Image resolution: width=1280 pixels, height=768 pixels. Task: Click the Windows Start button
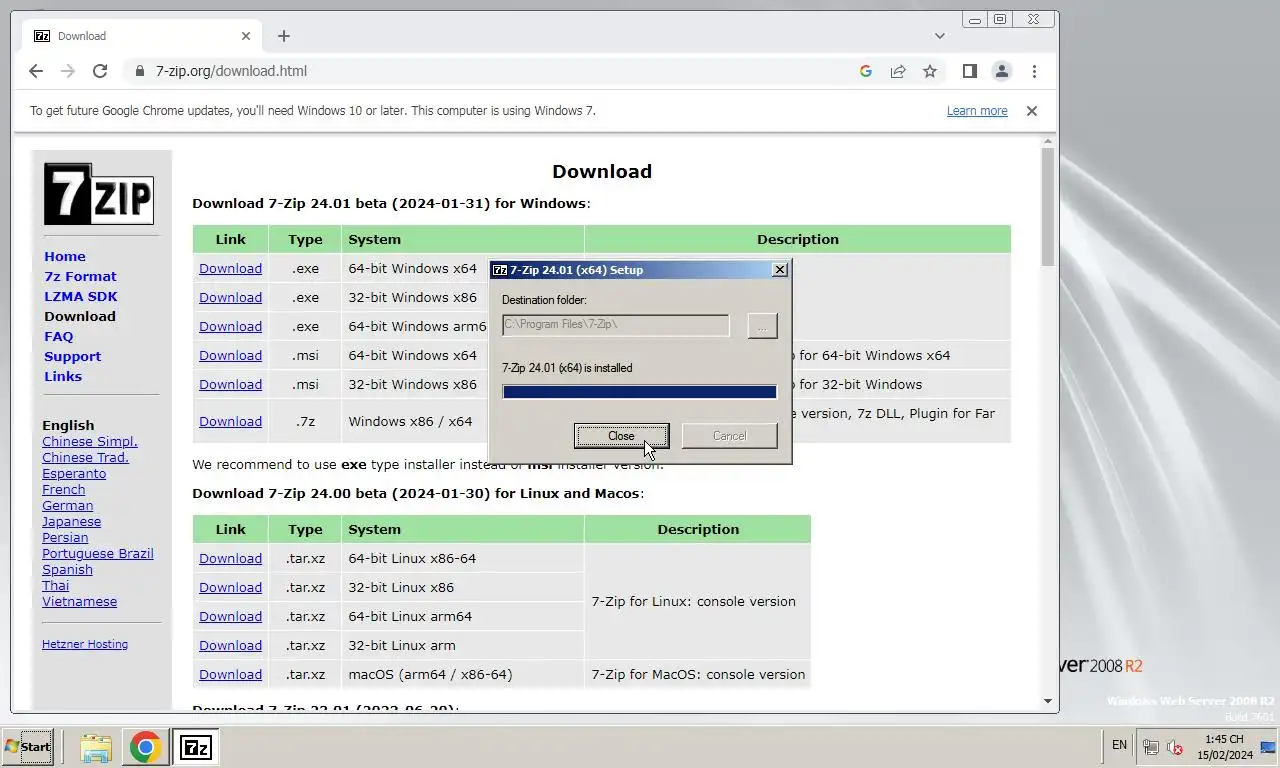pyautogui.click(x=28, y=747)
